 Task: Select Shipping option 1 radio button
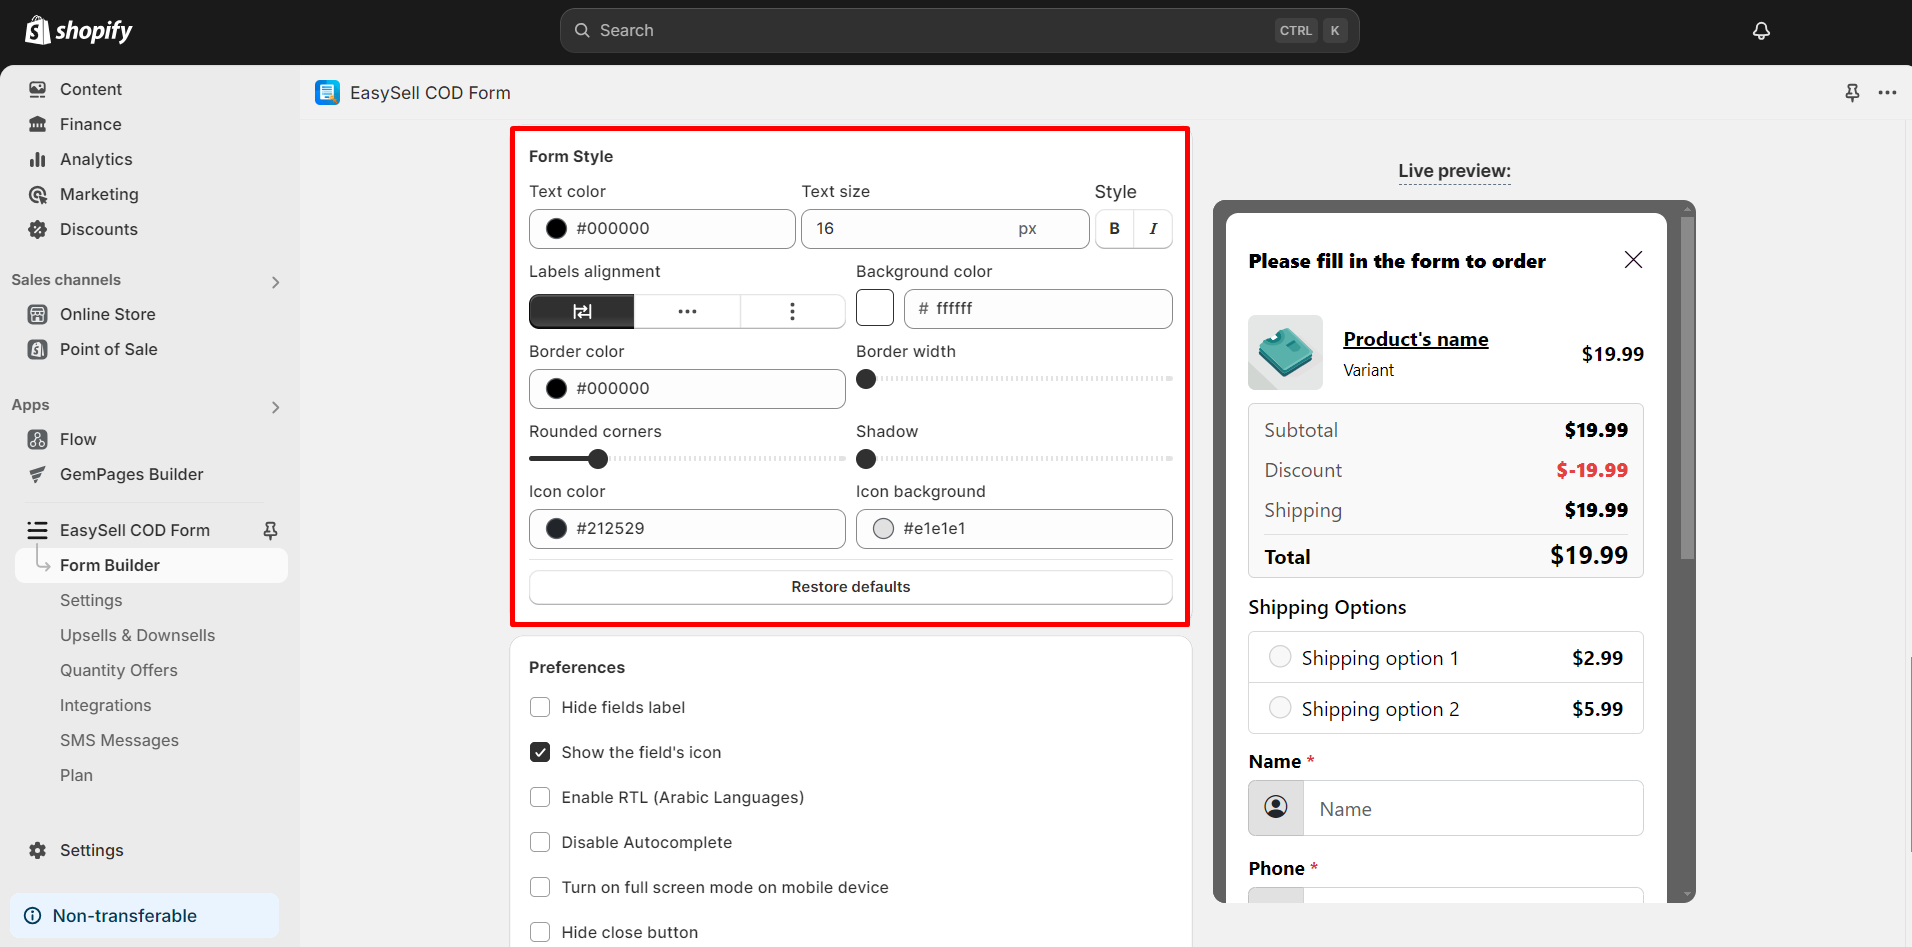(x=1279, y=657)
